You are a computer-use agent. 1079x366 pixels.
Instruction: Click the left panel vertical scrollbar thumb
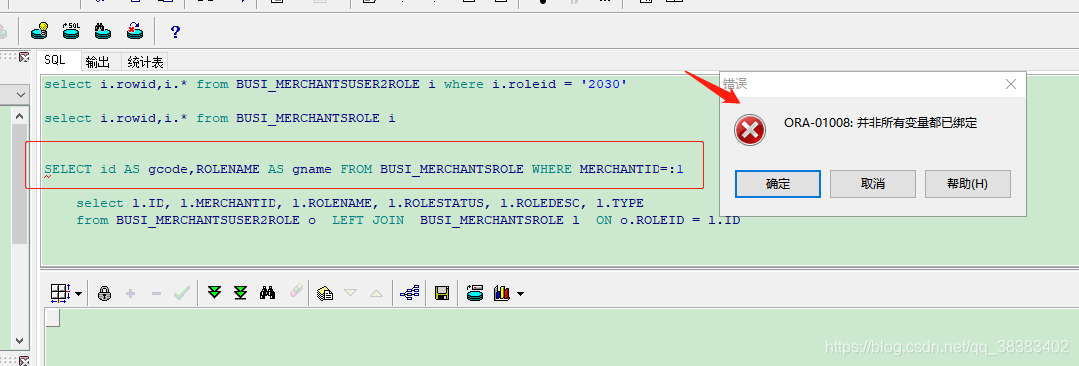click(x=20, y=184)
